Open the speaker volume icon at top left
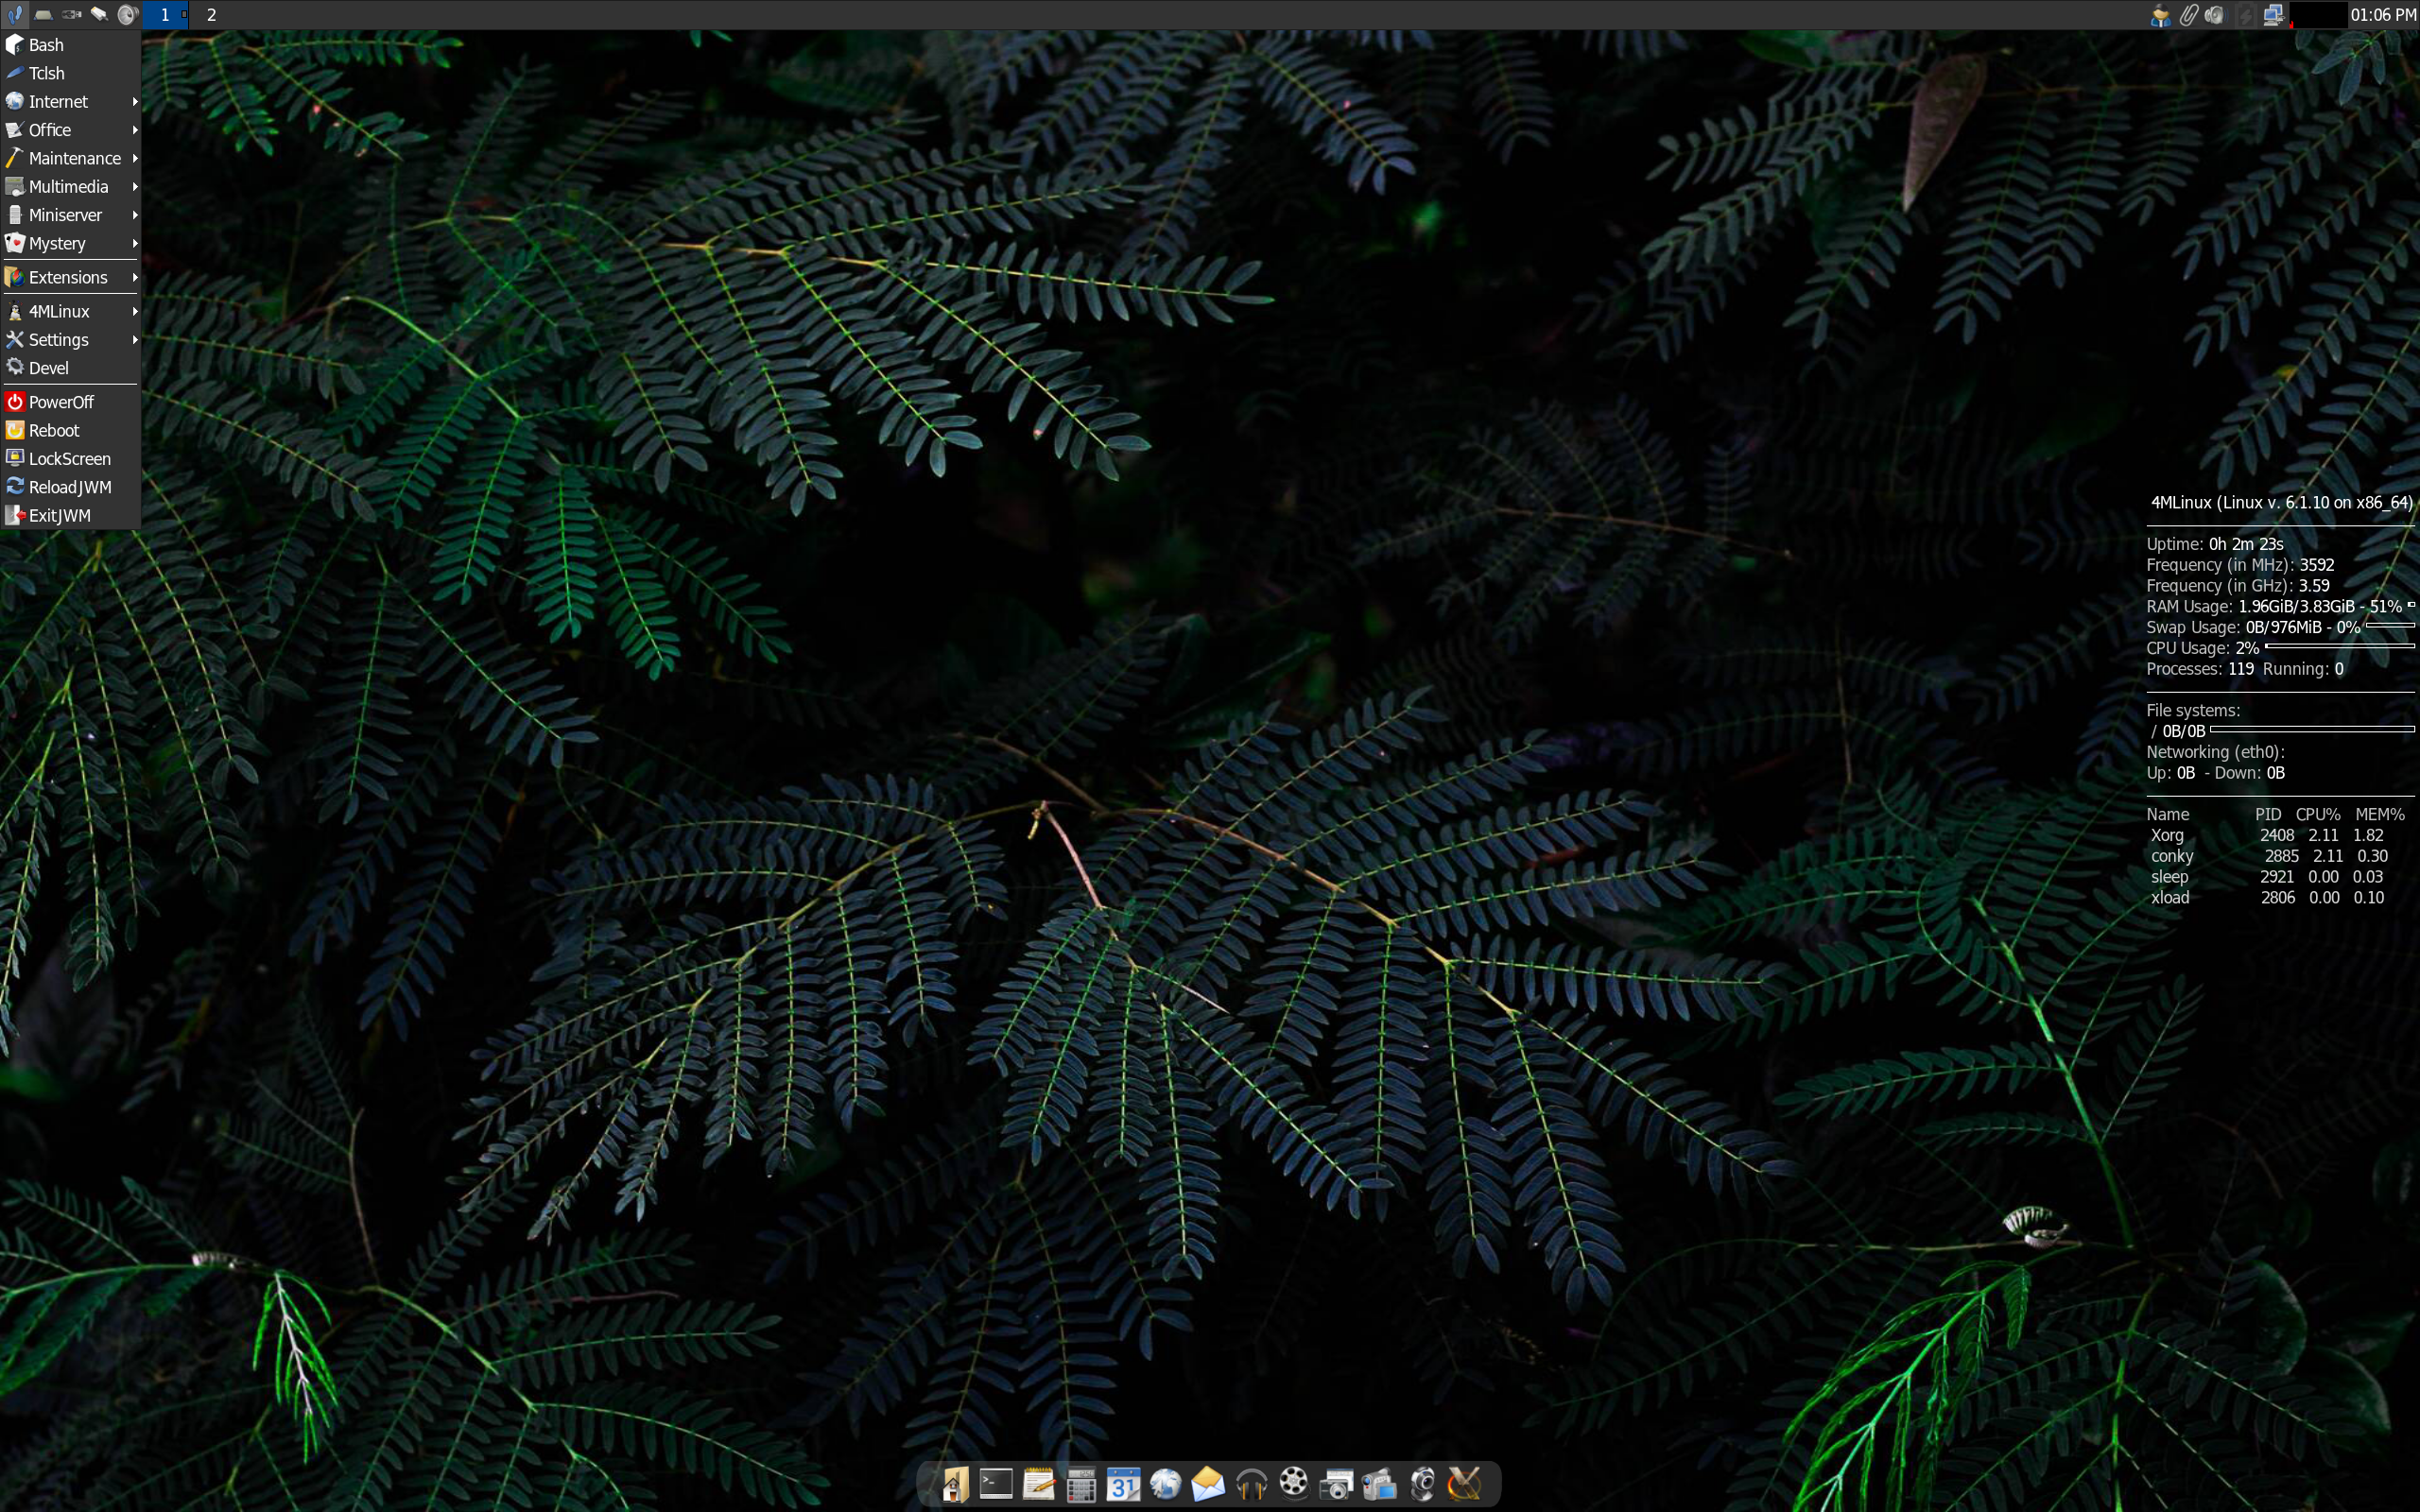2420x1512 pixels. click(127, 14)
